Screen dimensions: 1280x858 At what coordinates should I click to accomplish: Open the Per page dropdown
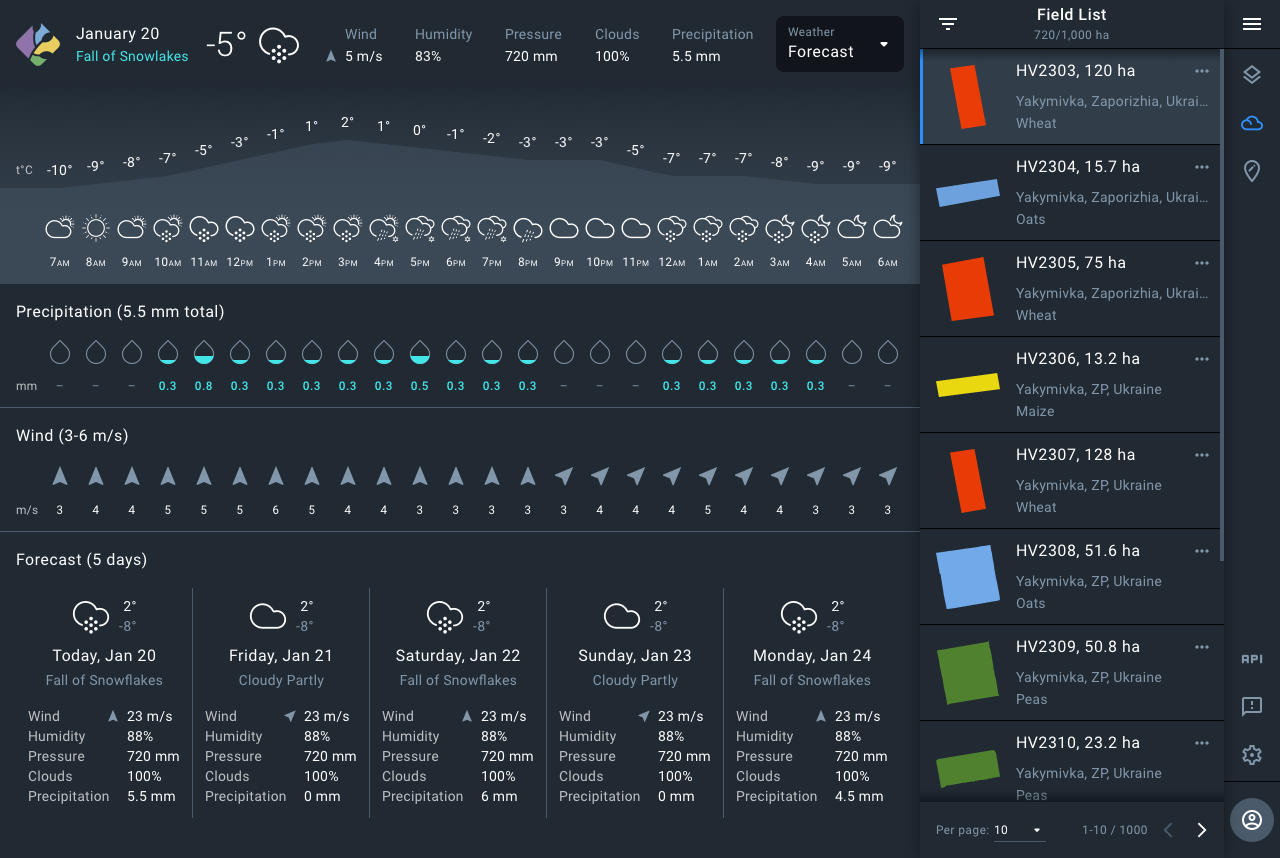coord(1019,830)
